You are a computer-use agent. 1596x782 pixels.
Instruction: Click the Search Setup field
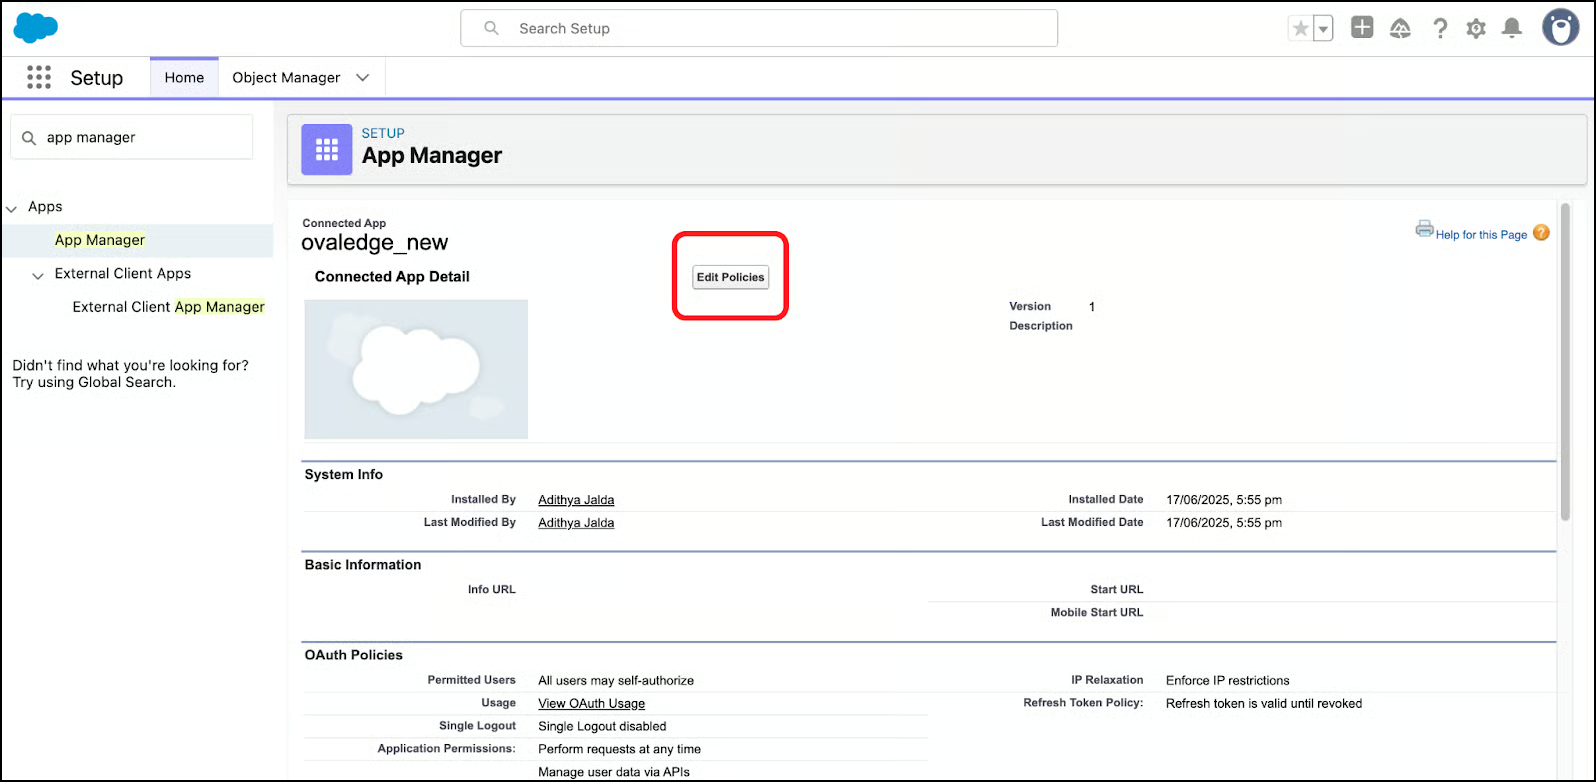point(758,29)
